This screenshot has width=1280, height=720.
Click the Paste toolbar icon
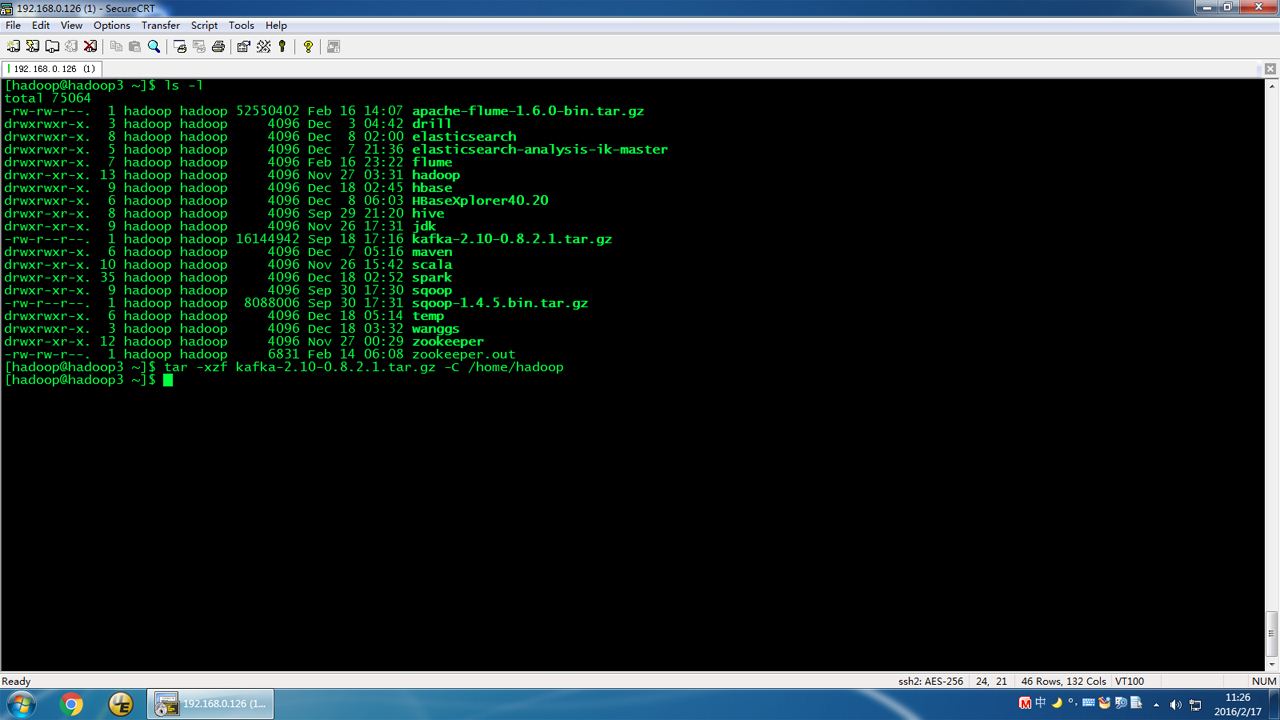pos(135,46)
